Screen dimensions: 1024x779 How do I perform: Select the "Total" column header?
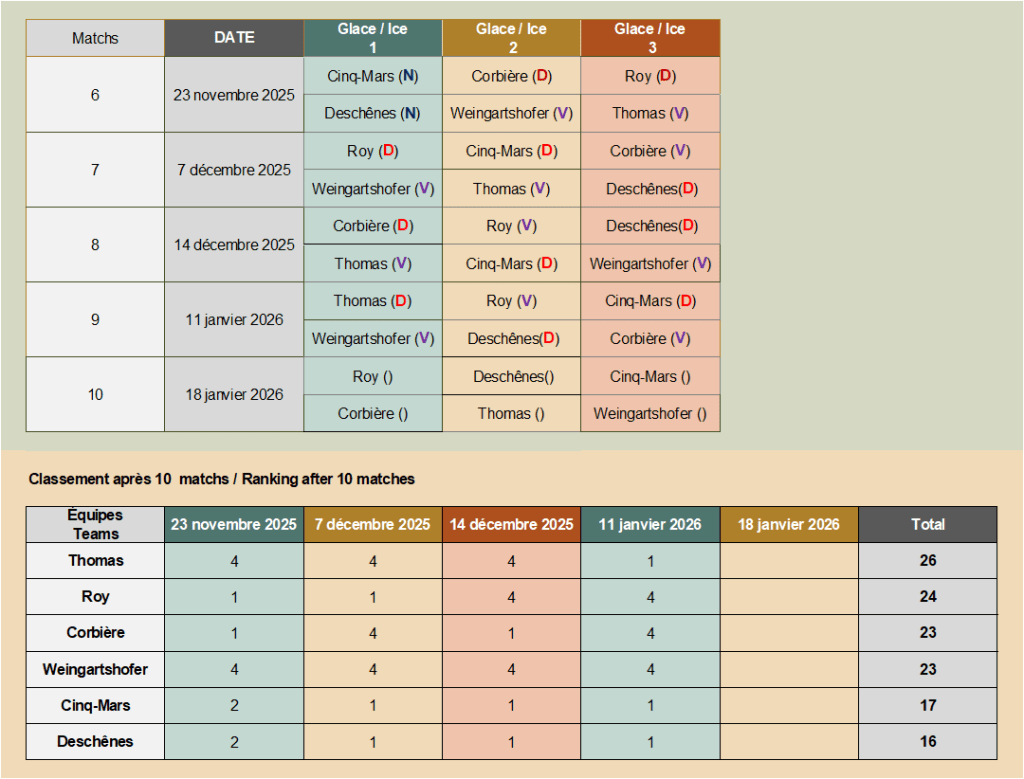927,525
